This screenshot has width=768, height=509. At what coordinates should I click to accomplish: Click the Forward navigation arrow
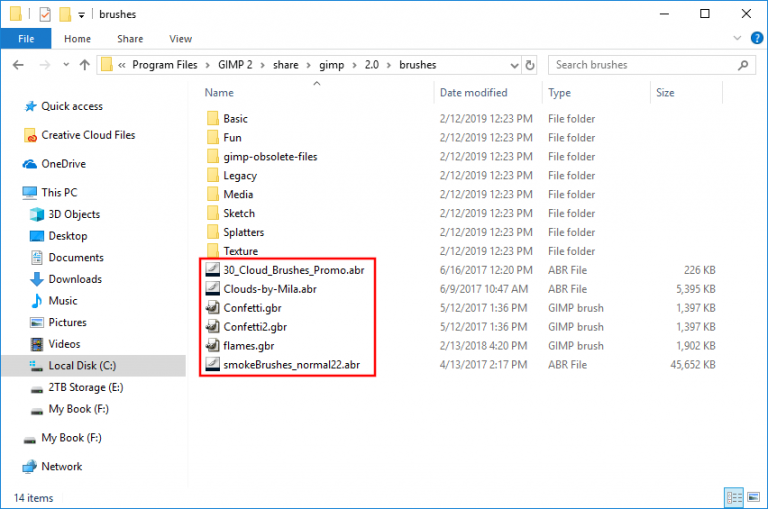tap(45, 65)
